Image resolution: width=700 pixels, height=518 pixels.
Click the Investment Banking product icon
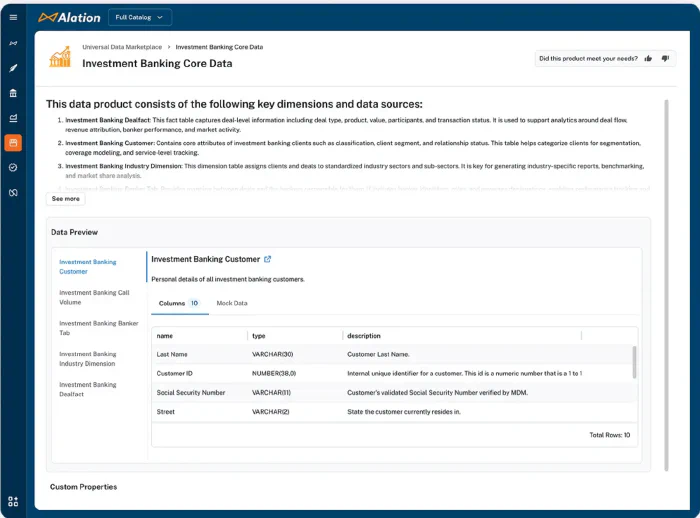click(60, 56)
